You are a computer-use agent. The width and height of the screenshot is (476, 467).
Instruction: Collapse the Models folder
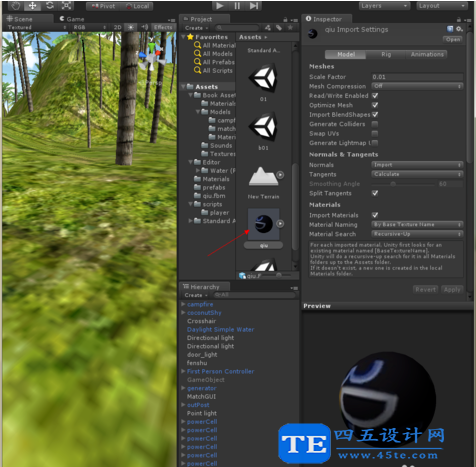198,112
